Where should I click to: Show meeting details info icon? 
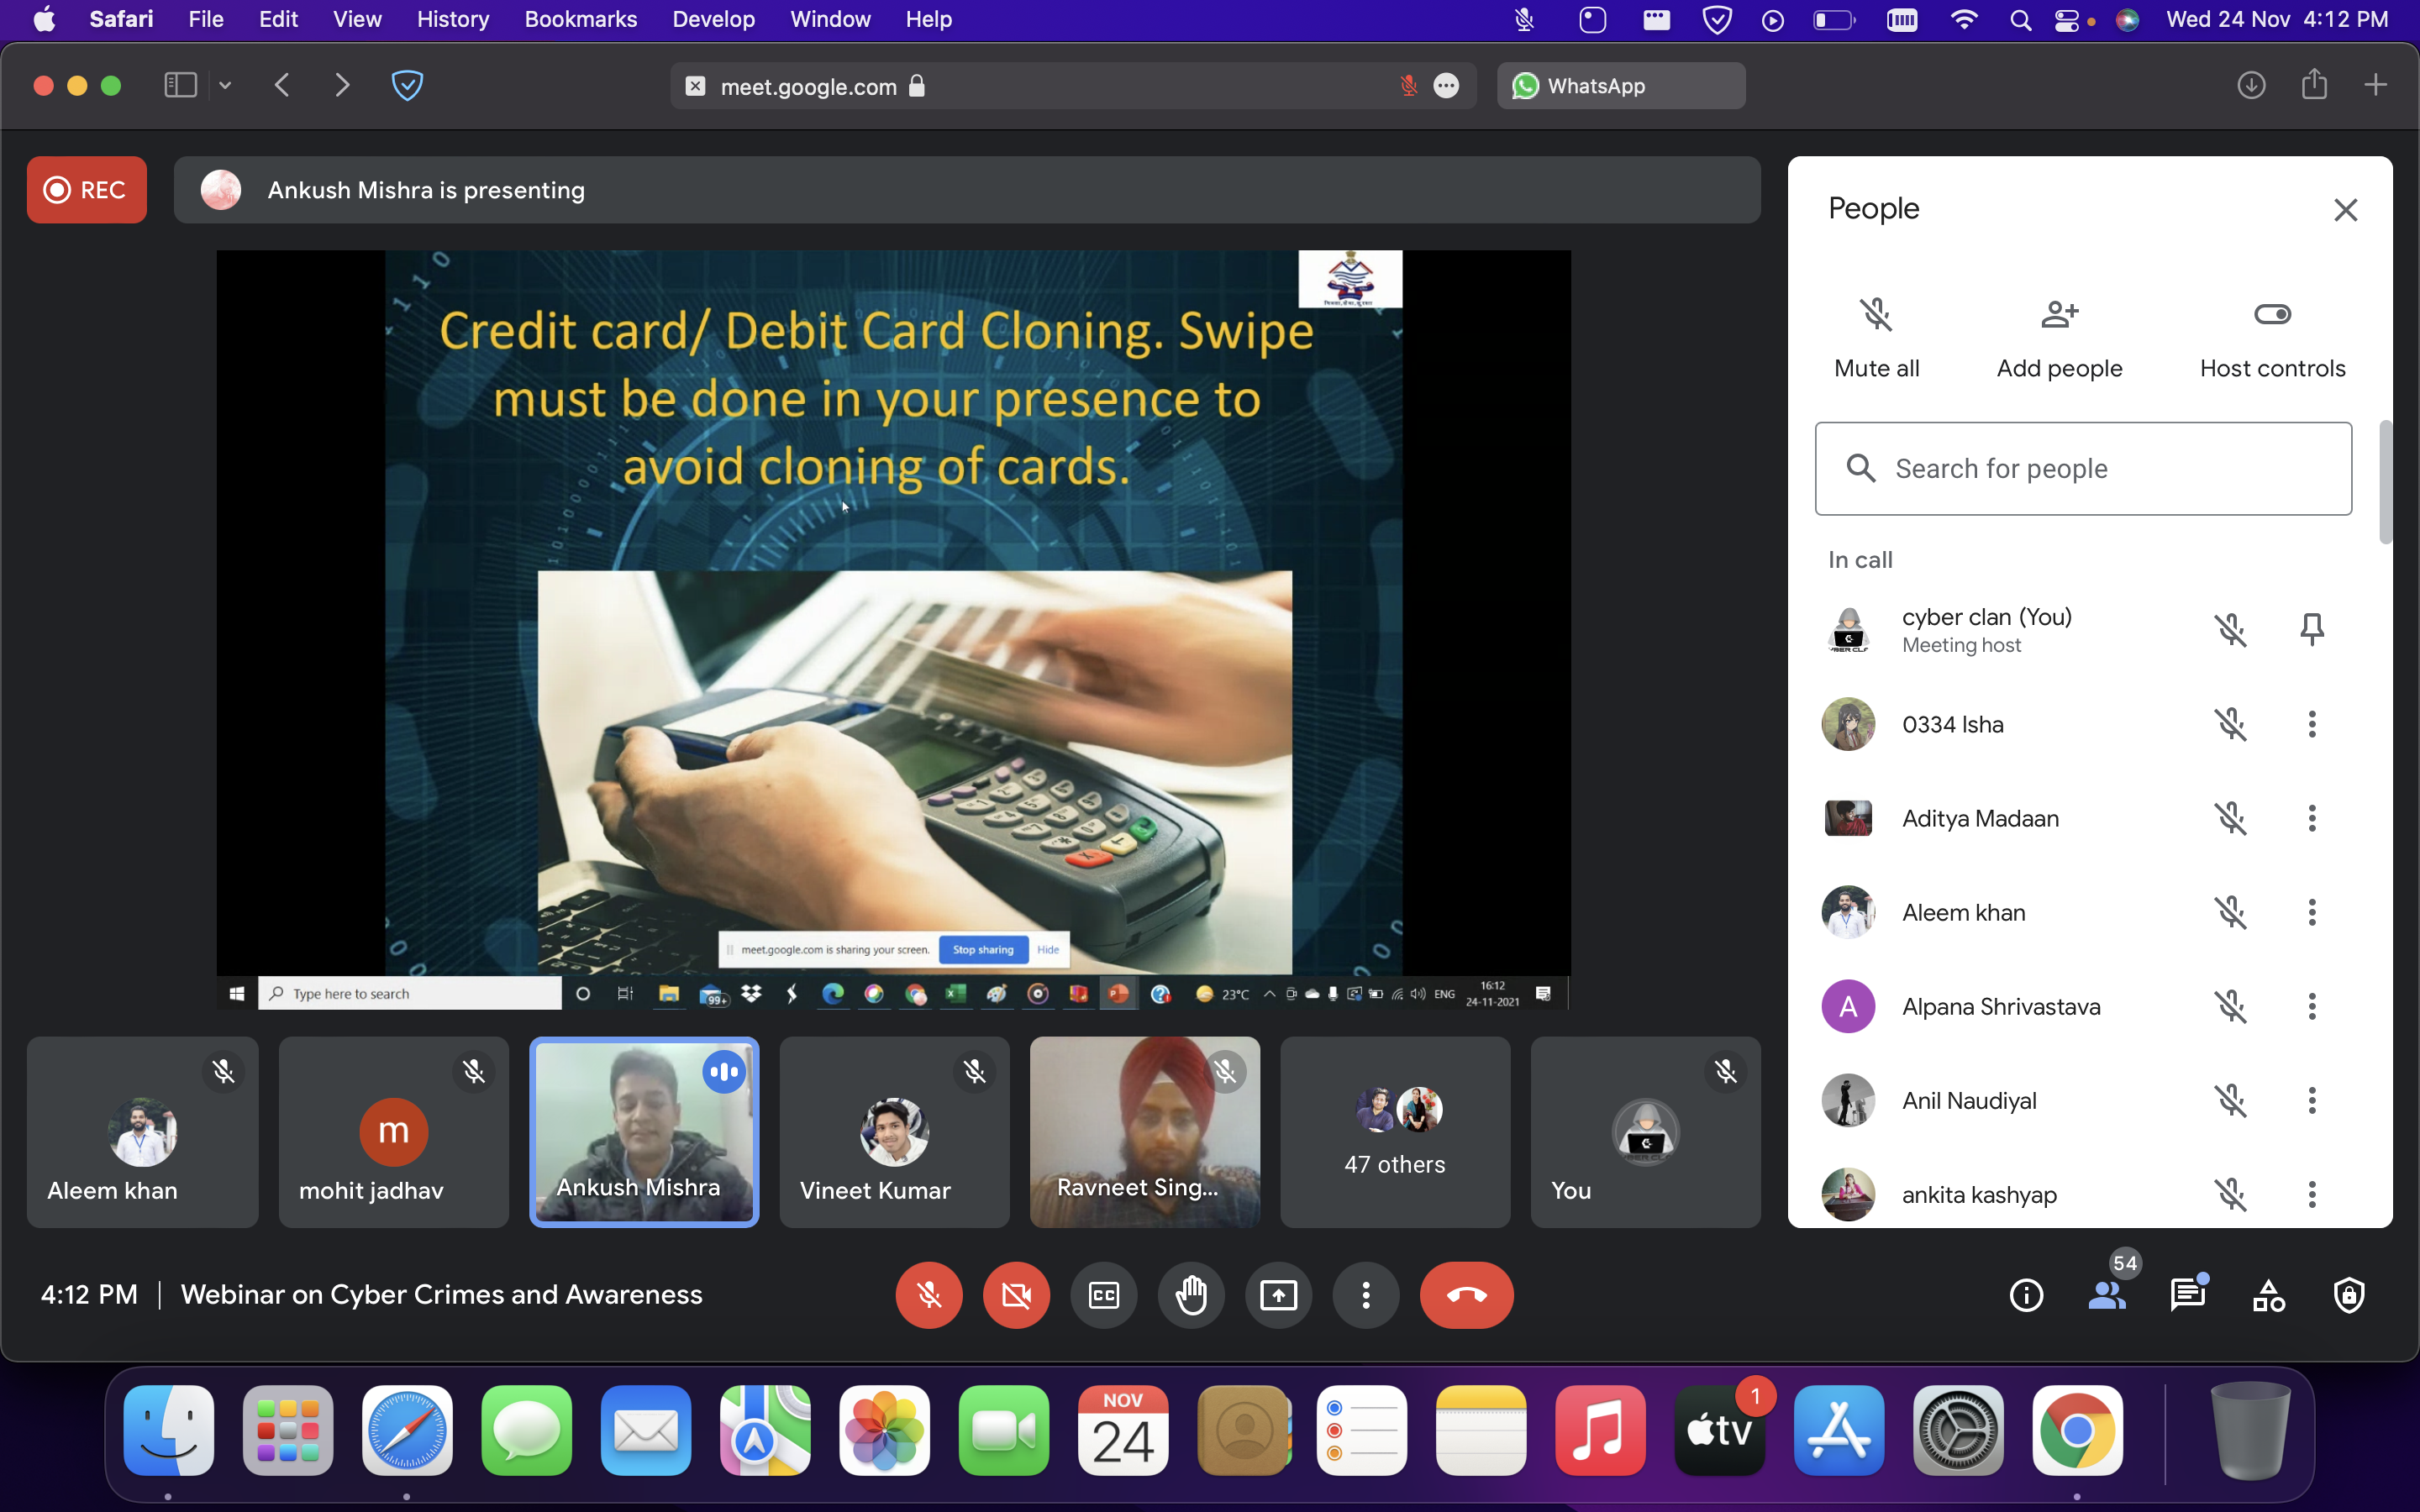2026,1295
